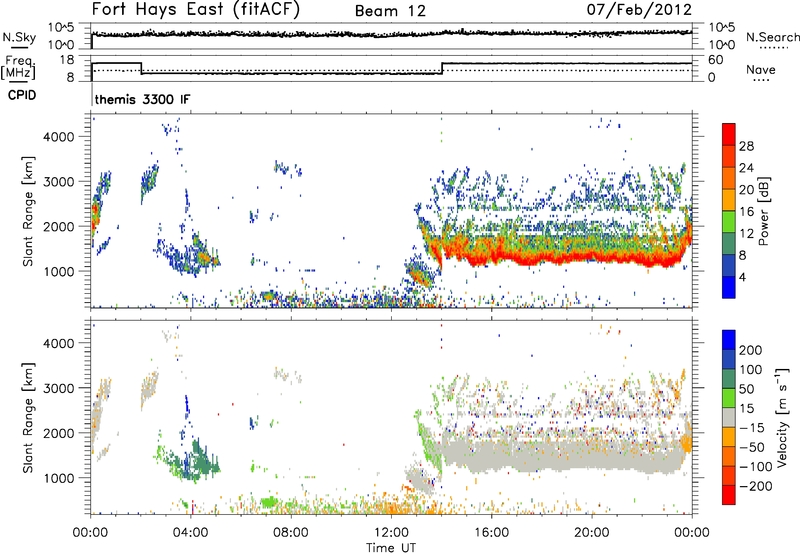Click the 3000 tick on velocity panel
Image resolution: width=800 pixels, height=554 pixels.
(59, 388)
